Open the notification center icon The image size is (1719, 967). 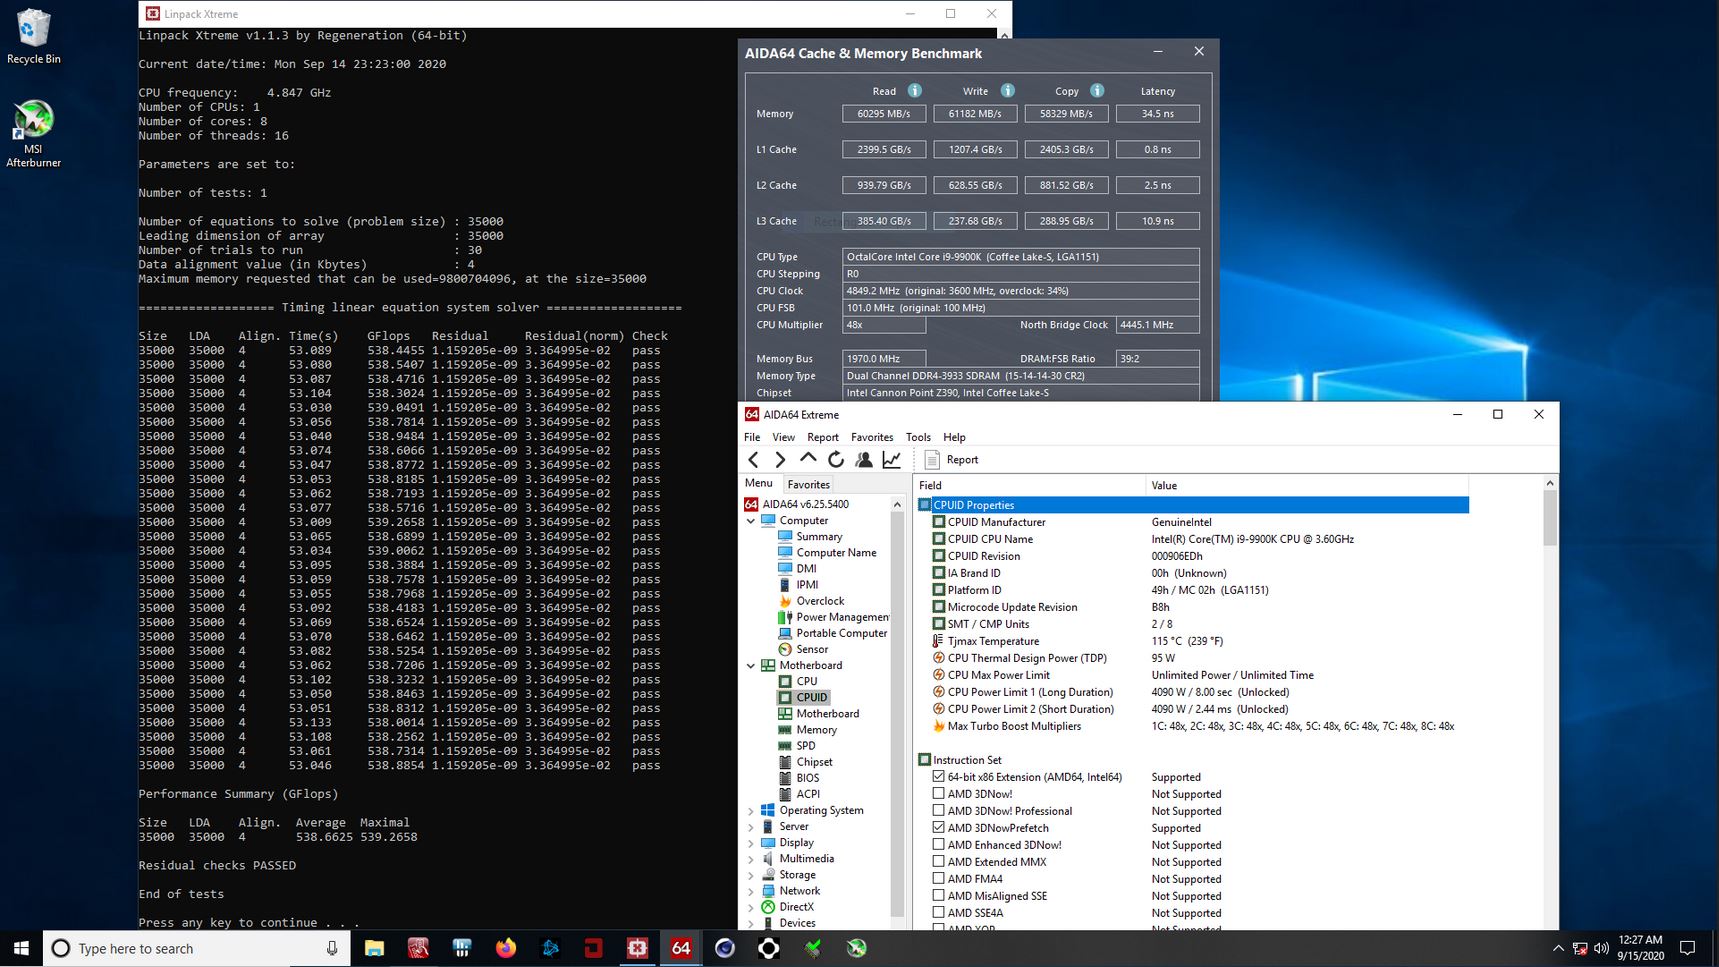(x=1688, y=948)
